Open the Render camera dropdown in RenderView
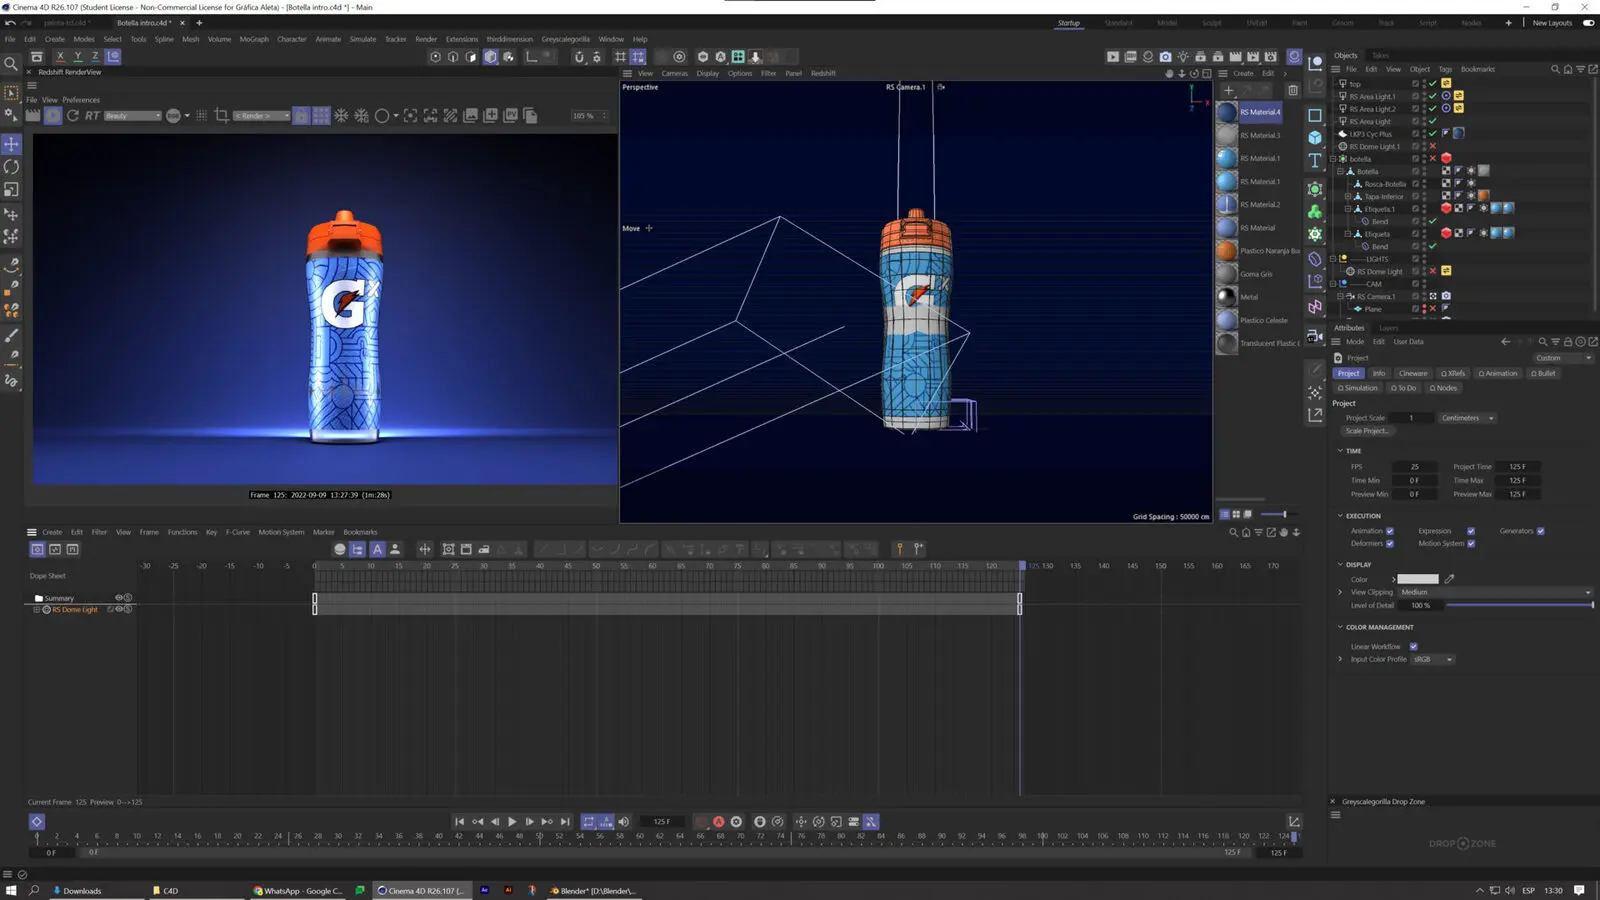1600x900 pixels. click(x=261, y=116)
